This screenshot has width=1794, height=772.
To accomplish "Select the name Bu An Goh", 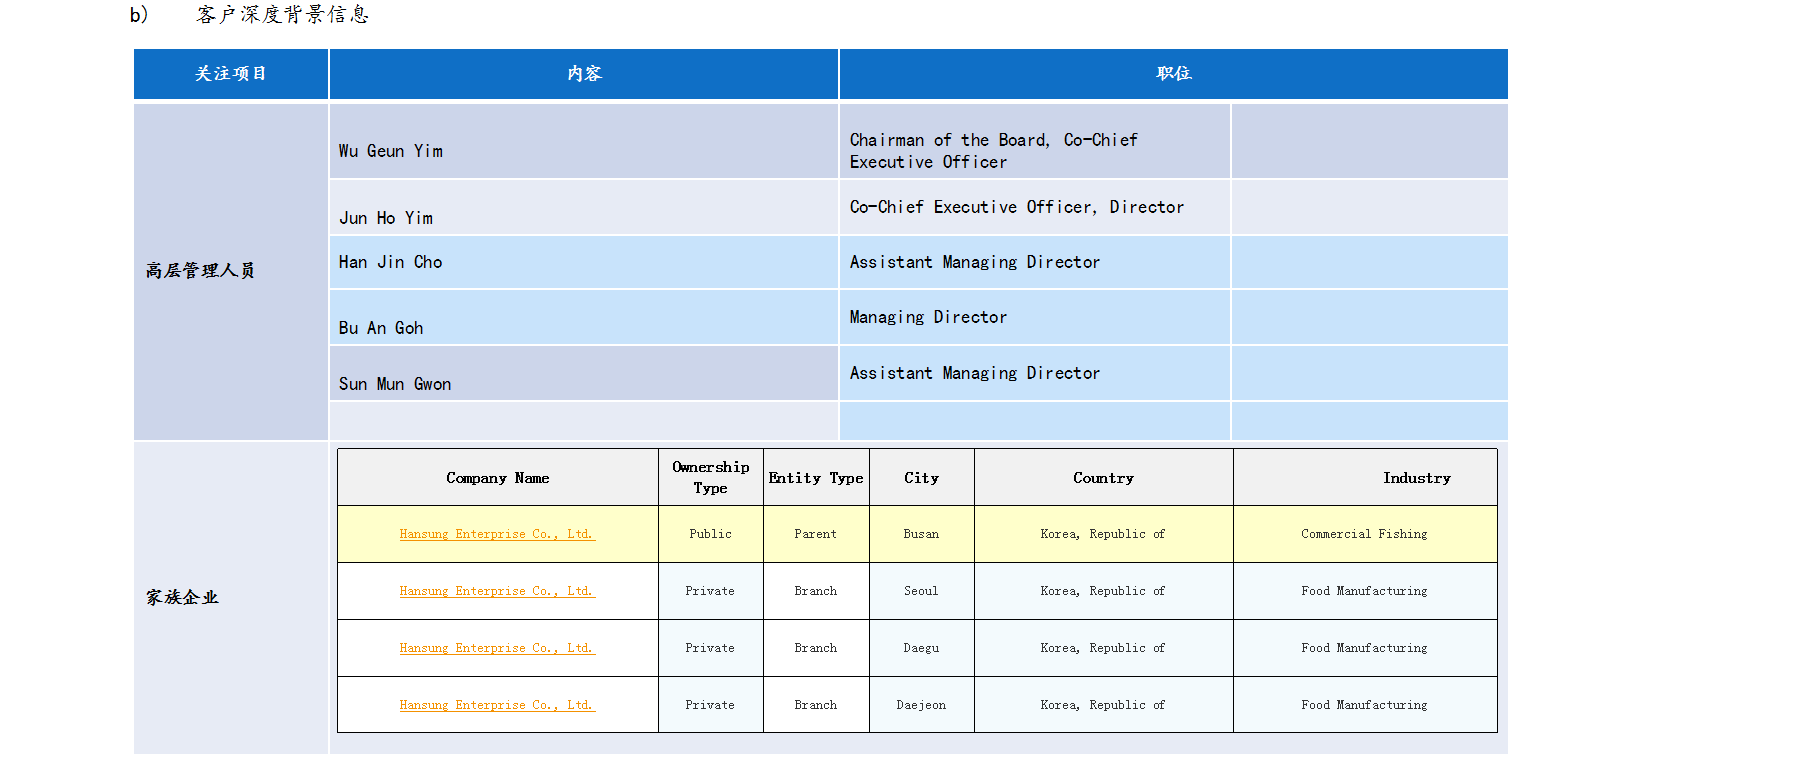I will pyautogui.click(x=381, y=328).
